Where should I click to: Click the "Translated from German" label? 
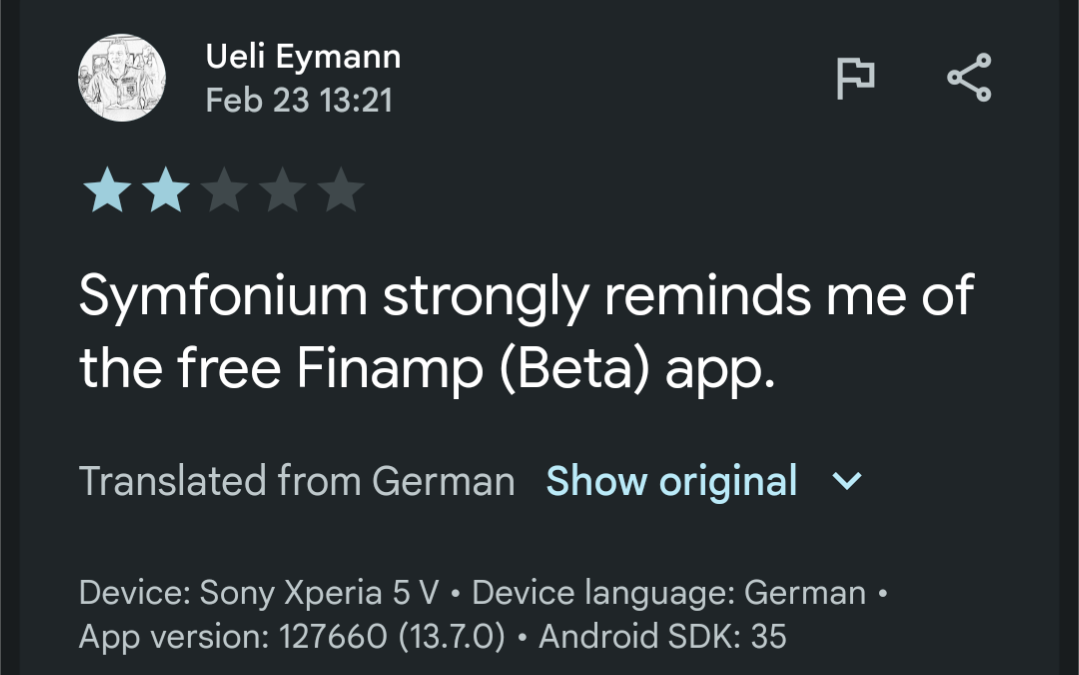[297, 482]
